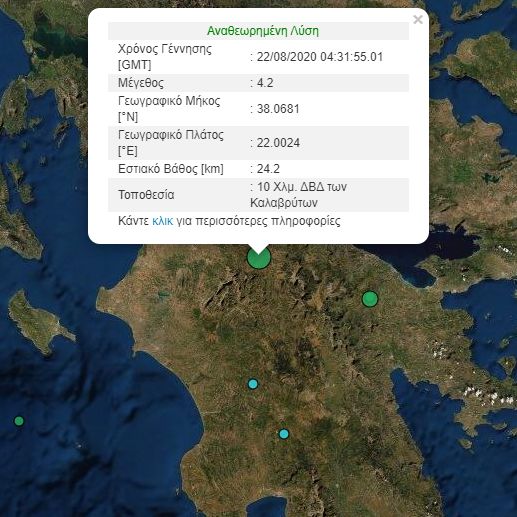Click the focal depth value 24.2
The width and height of the screenshot is (517, 517).
coord(268,169)
